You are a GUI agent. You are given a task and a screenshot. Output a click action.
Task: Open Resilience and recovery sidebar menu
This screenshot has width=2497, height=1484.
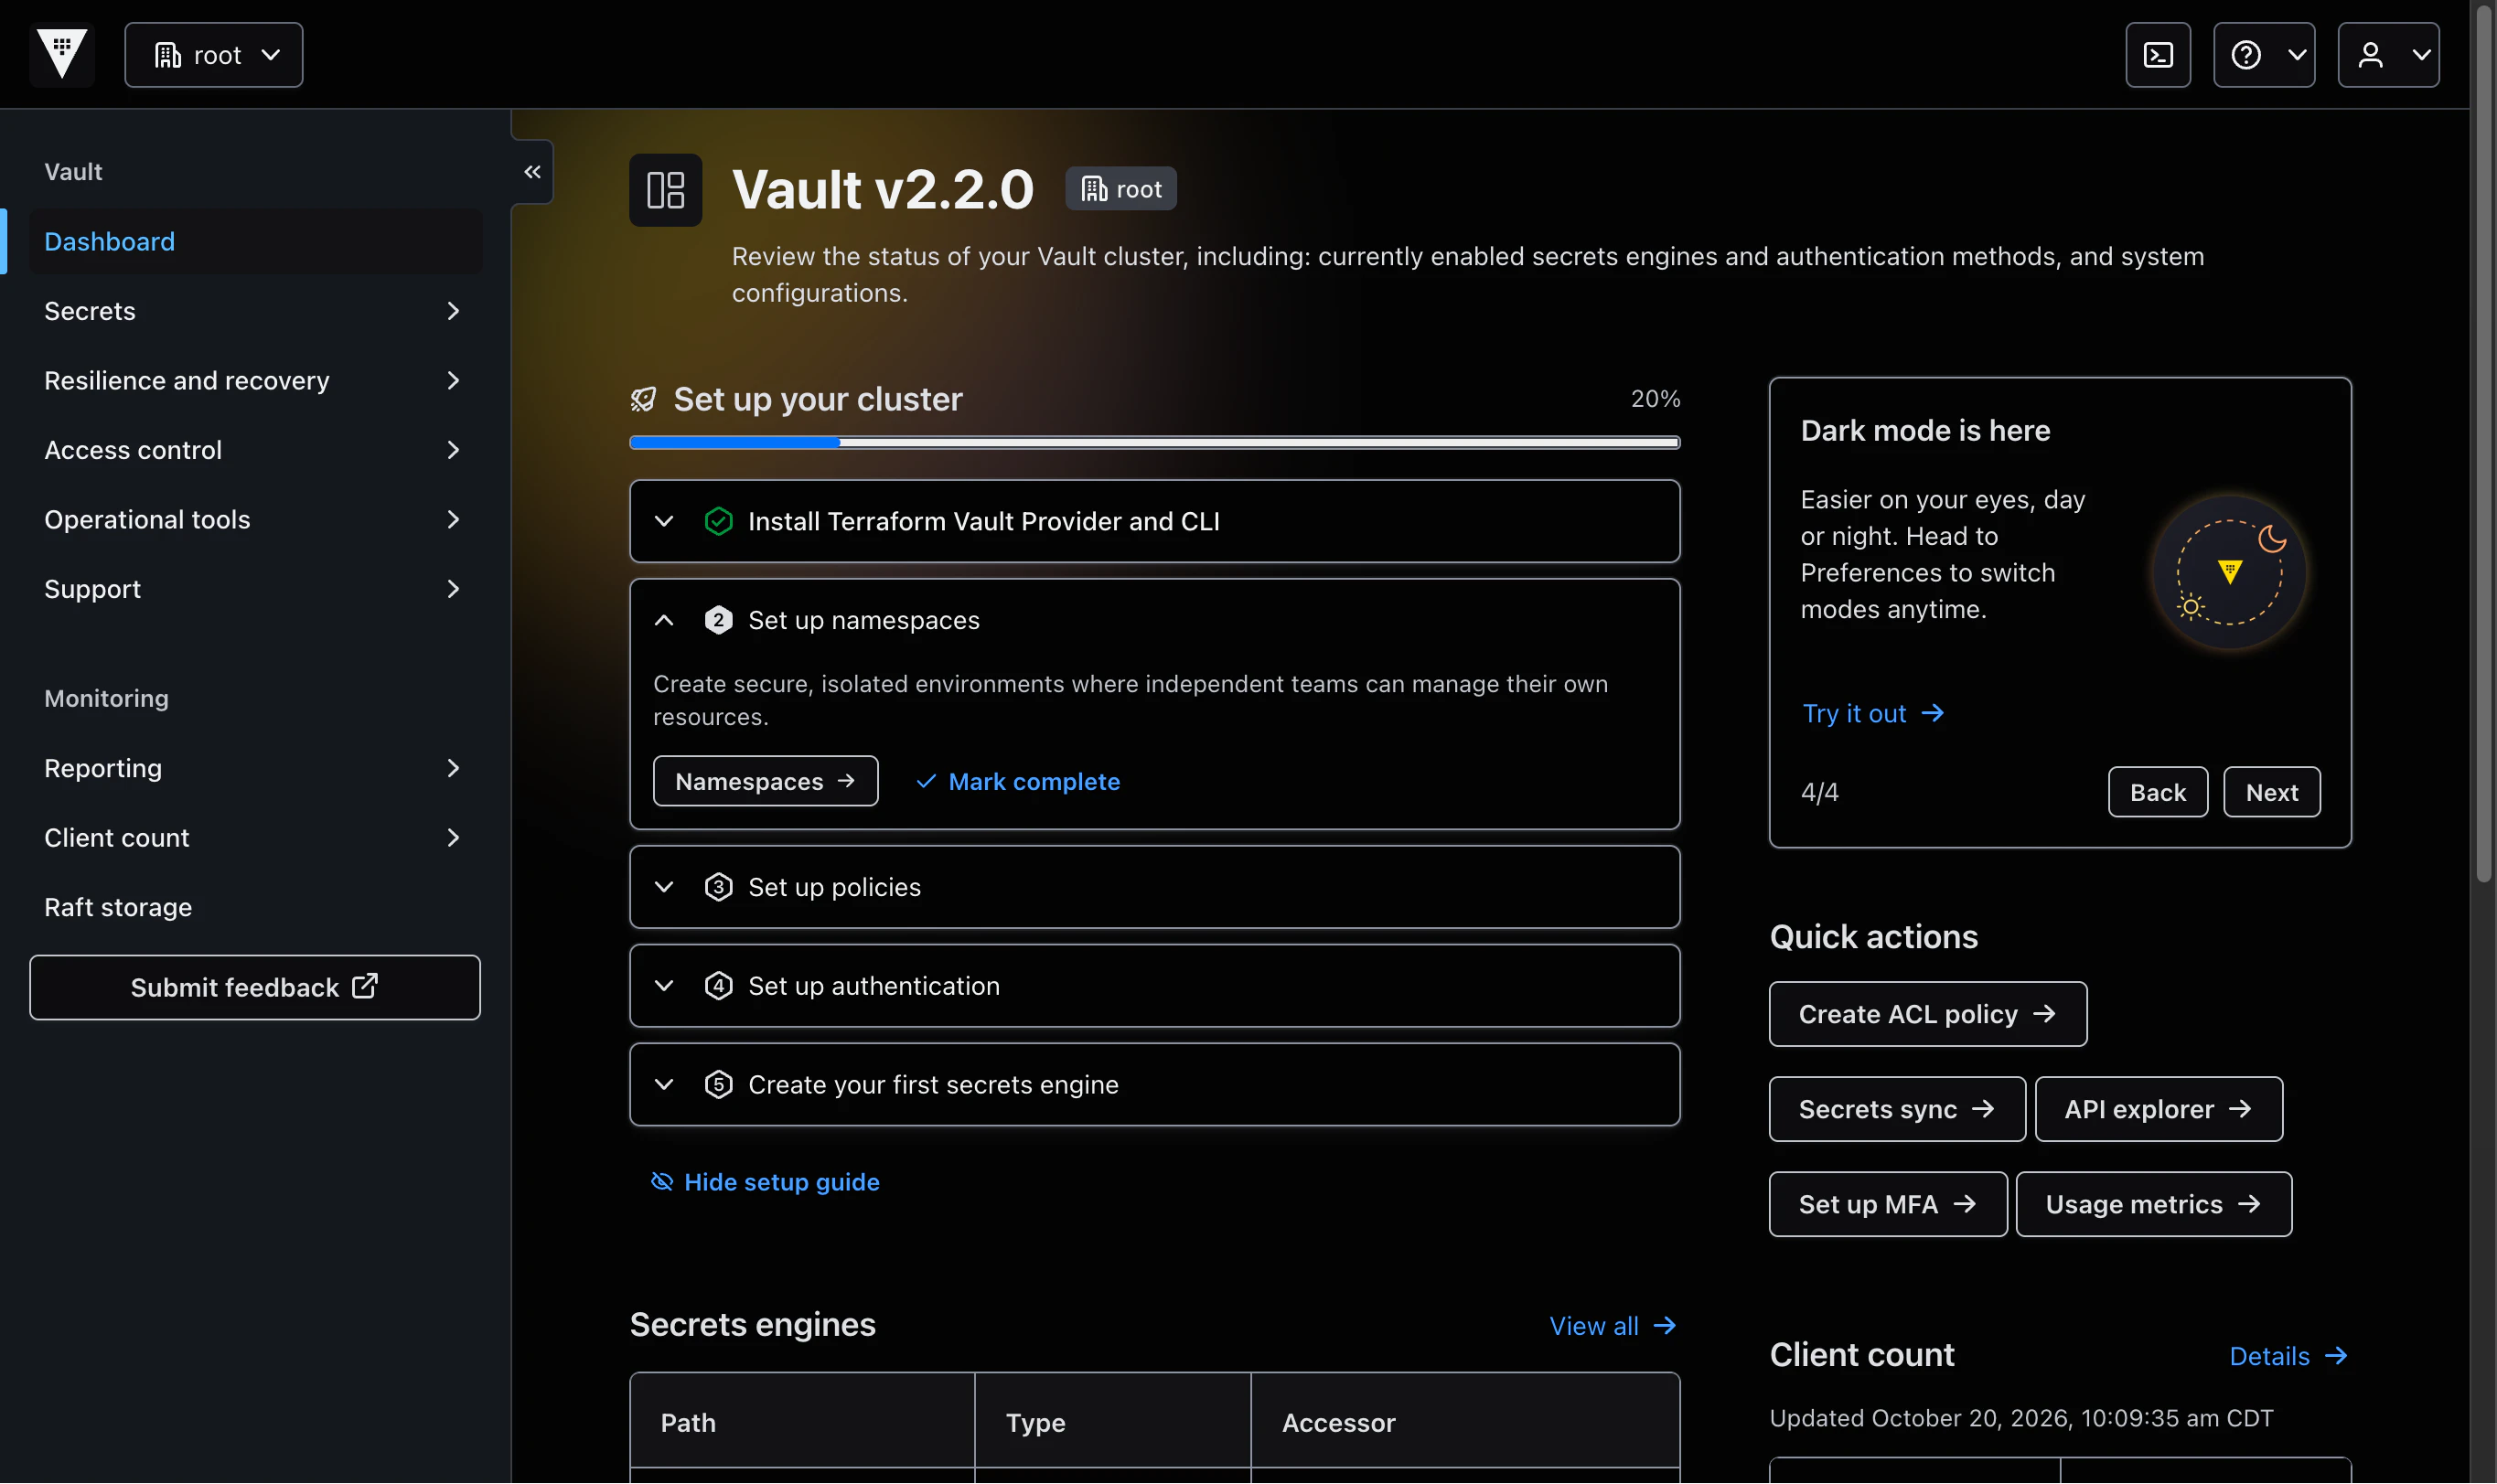[255, 381]
